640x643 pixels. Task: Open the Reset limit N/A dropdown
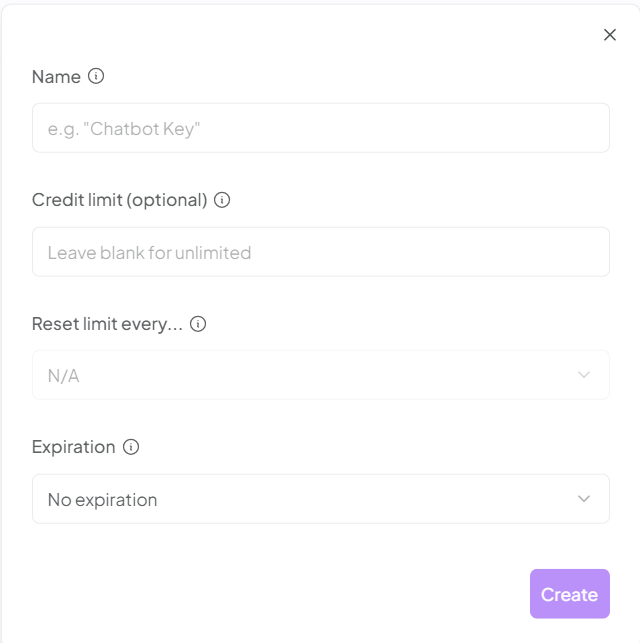321,375
